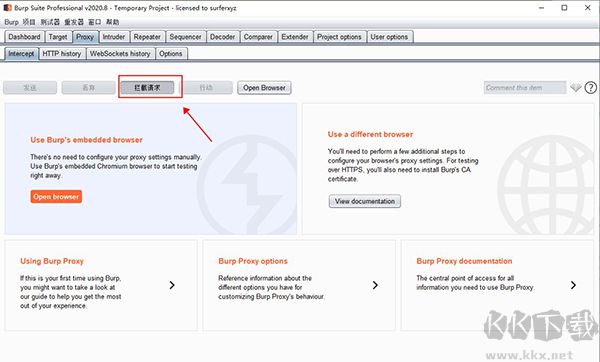600x362 pixels.
Task: Open the WebSockets history sub-tab
Action: [x=120, y=54]
